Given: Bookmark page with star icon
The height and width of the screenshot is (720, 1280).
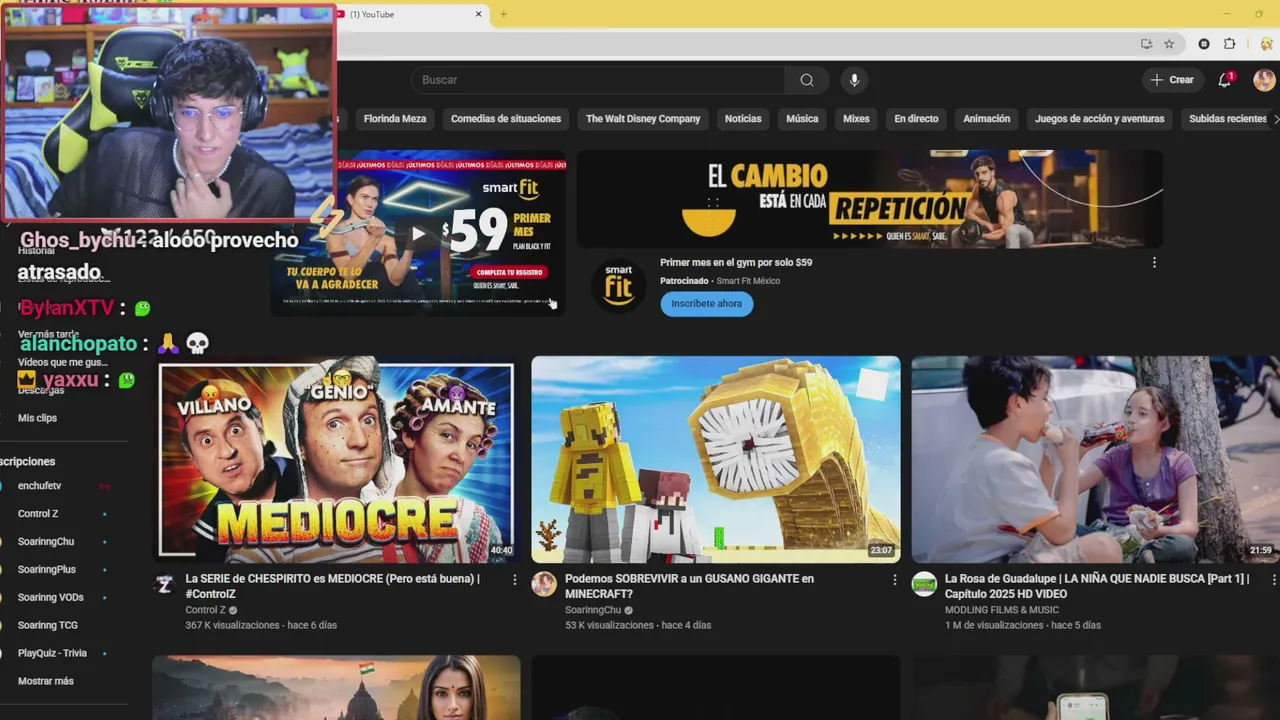Looking at the screenshot, I should click(1169, 44).
